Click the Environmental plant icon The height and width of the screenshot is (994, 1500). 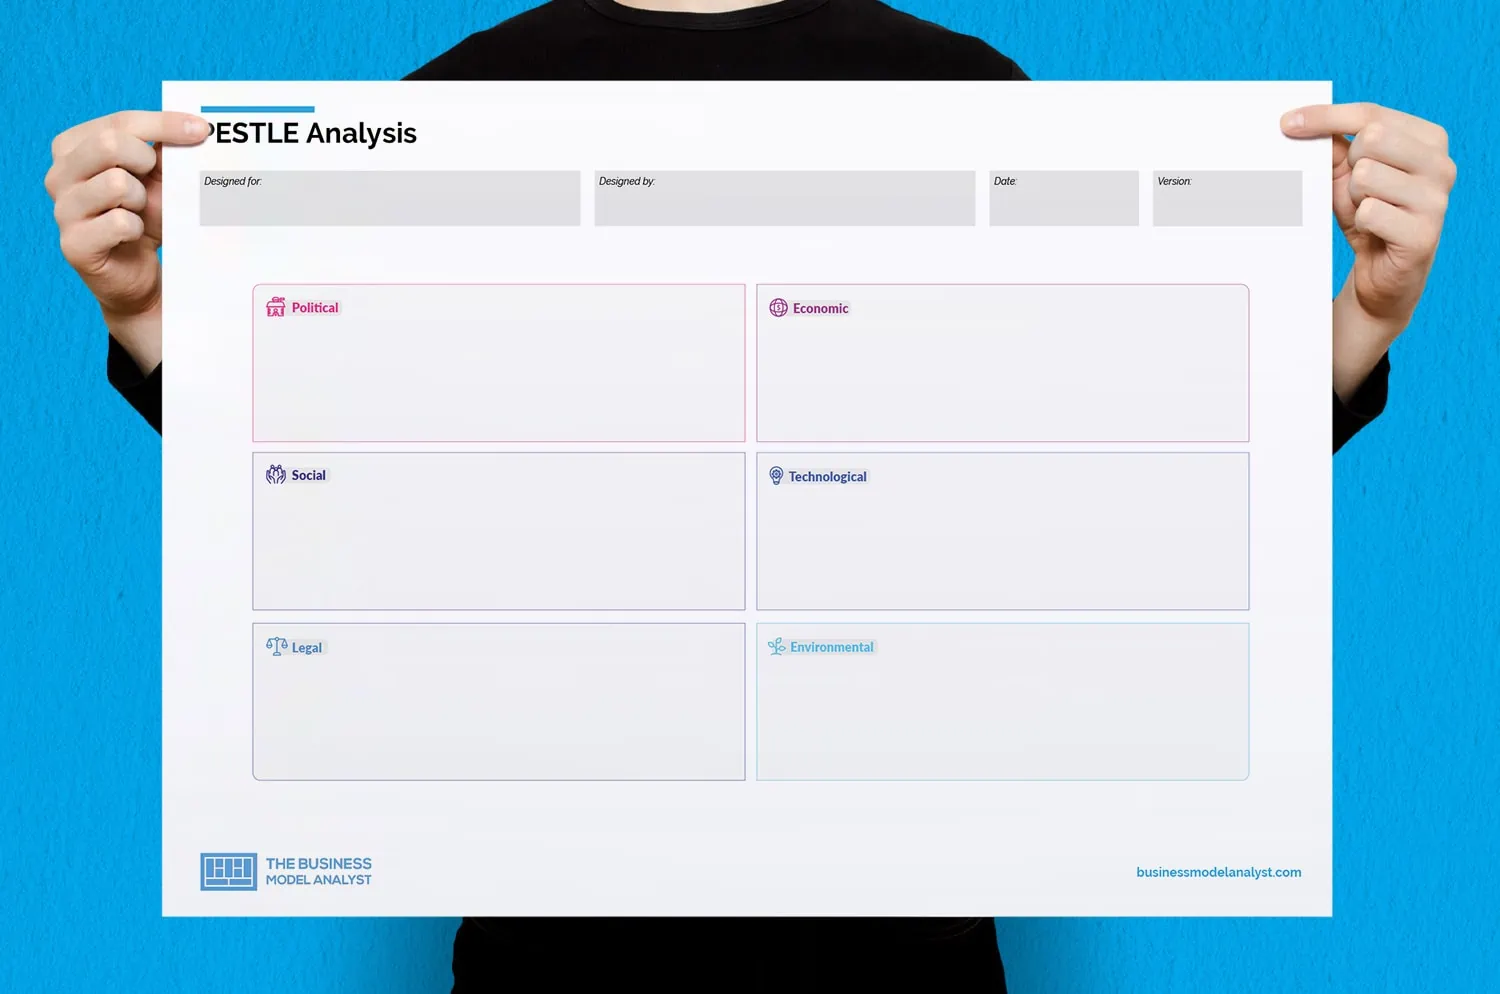[776, 647]
